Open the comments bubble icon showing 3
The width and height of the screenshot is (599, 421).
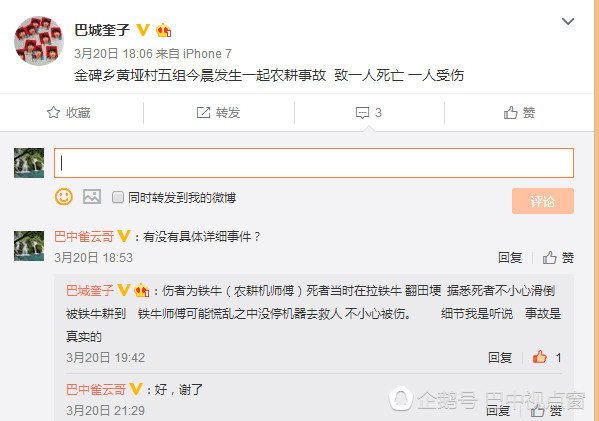362,113
